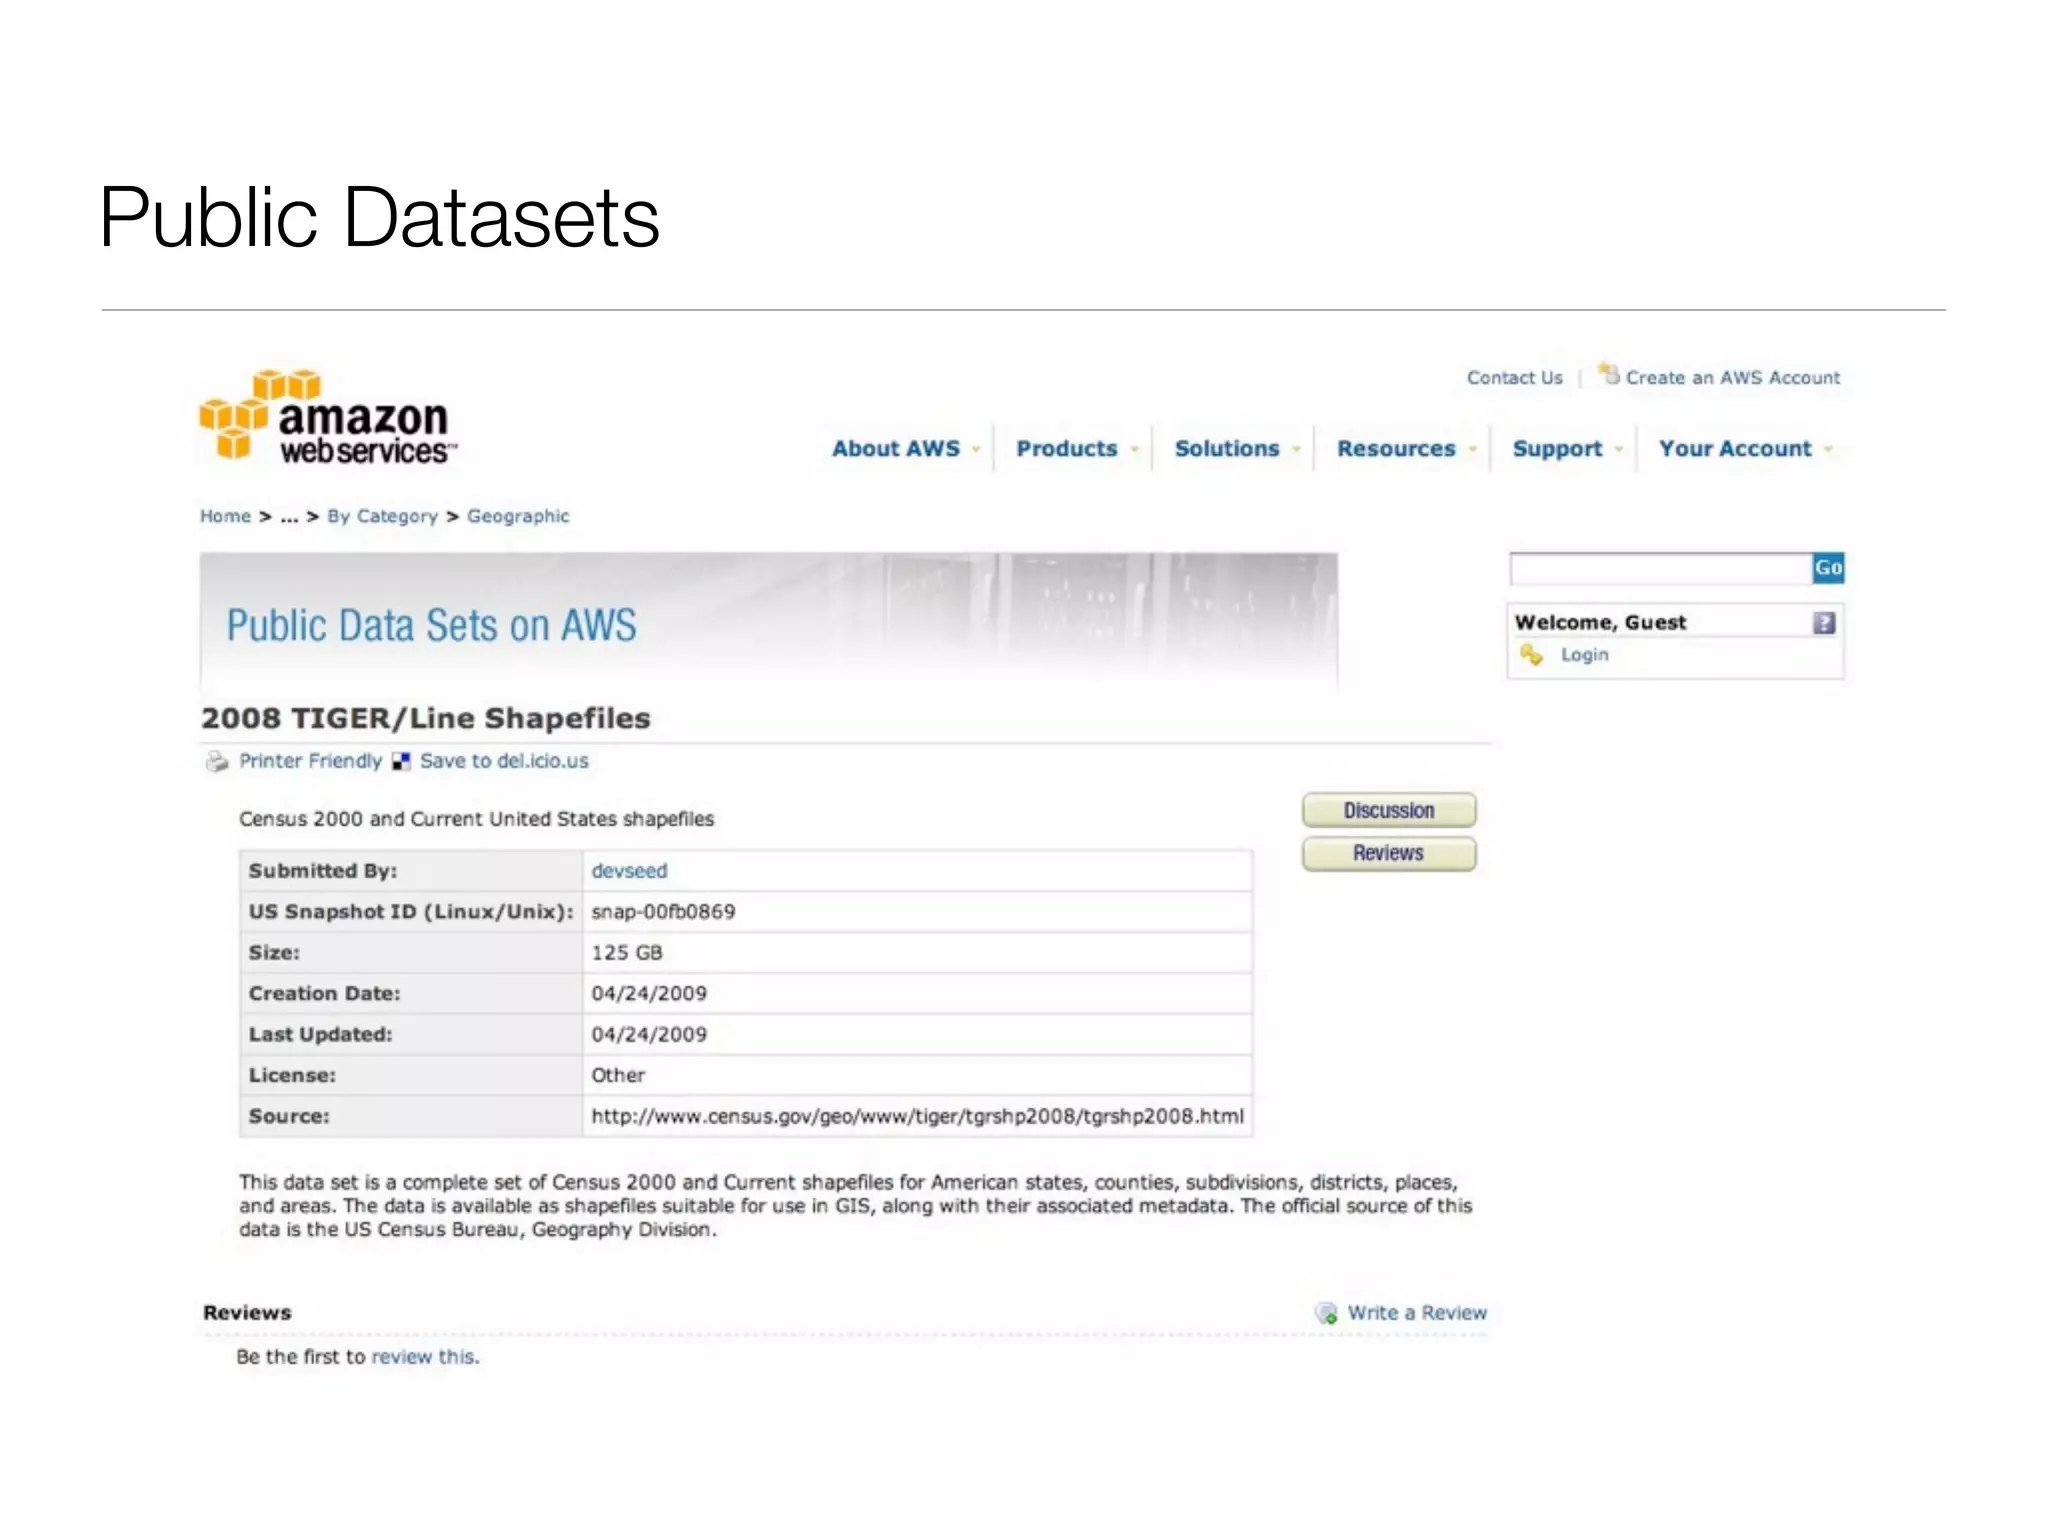2048x1536 pixels.
Task: Click the Submitted By label cell
Action: 411,871
